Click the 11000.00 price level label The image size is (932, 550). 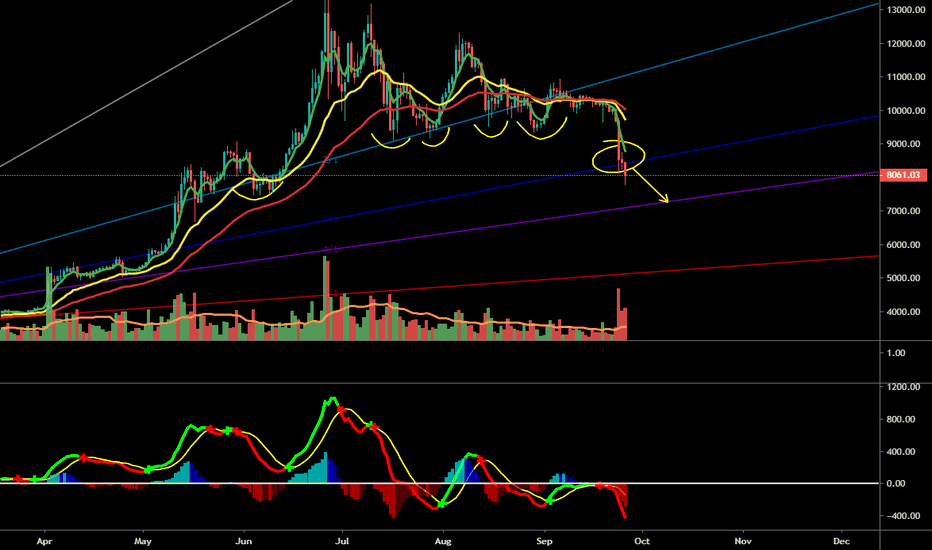[906, 77]
